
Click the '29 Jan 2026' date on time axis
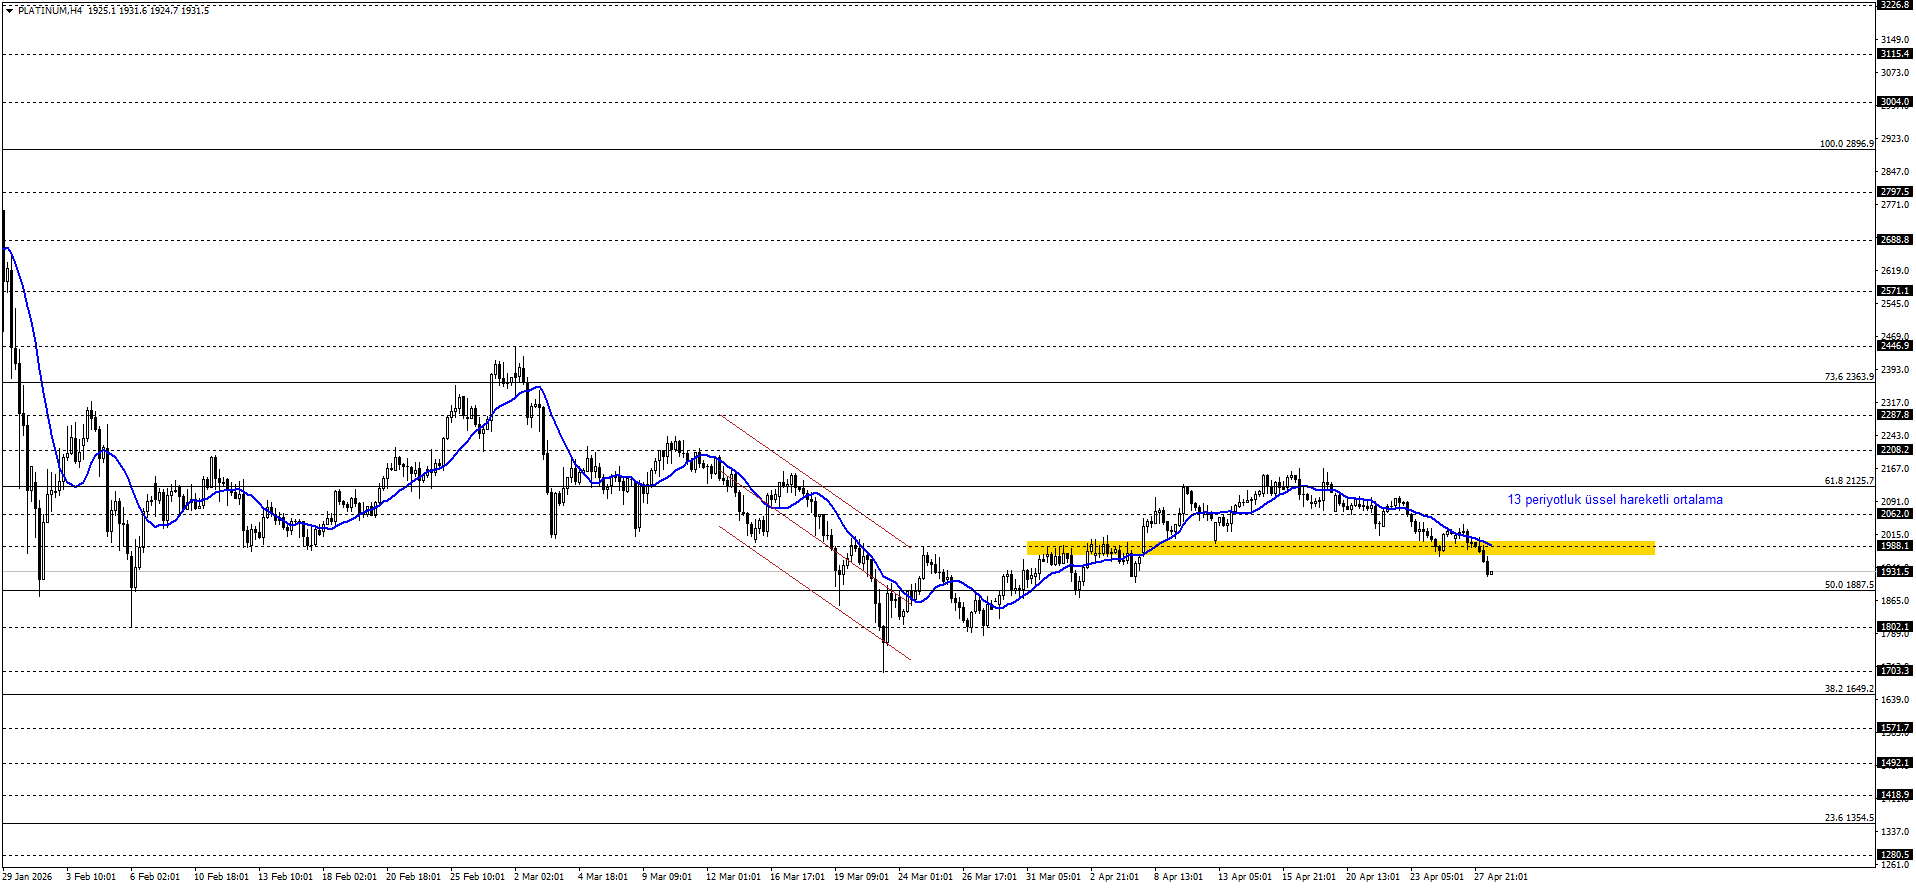coord(27,877)
